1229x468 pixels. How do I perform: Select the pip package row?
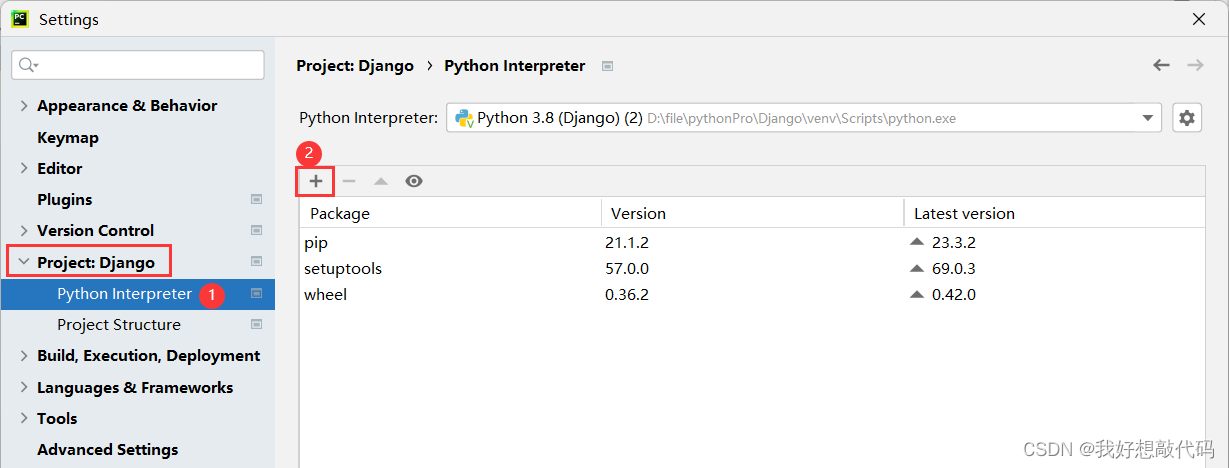(x=752, y=242)
